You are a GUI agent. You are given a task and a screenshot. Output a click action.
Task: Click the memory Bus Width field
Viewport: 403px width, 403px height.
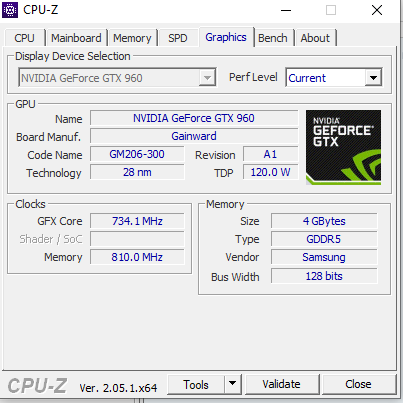point(324,276)
